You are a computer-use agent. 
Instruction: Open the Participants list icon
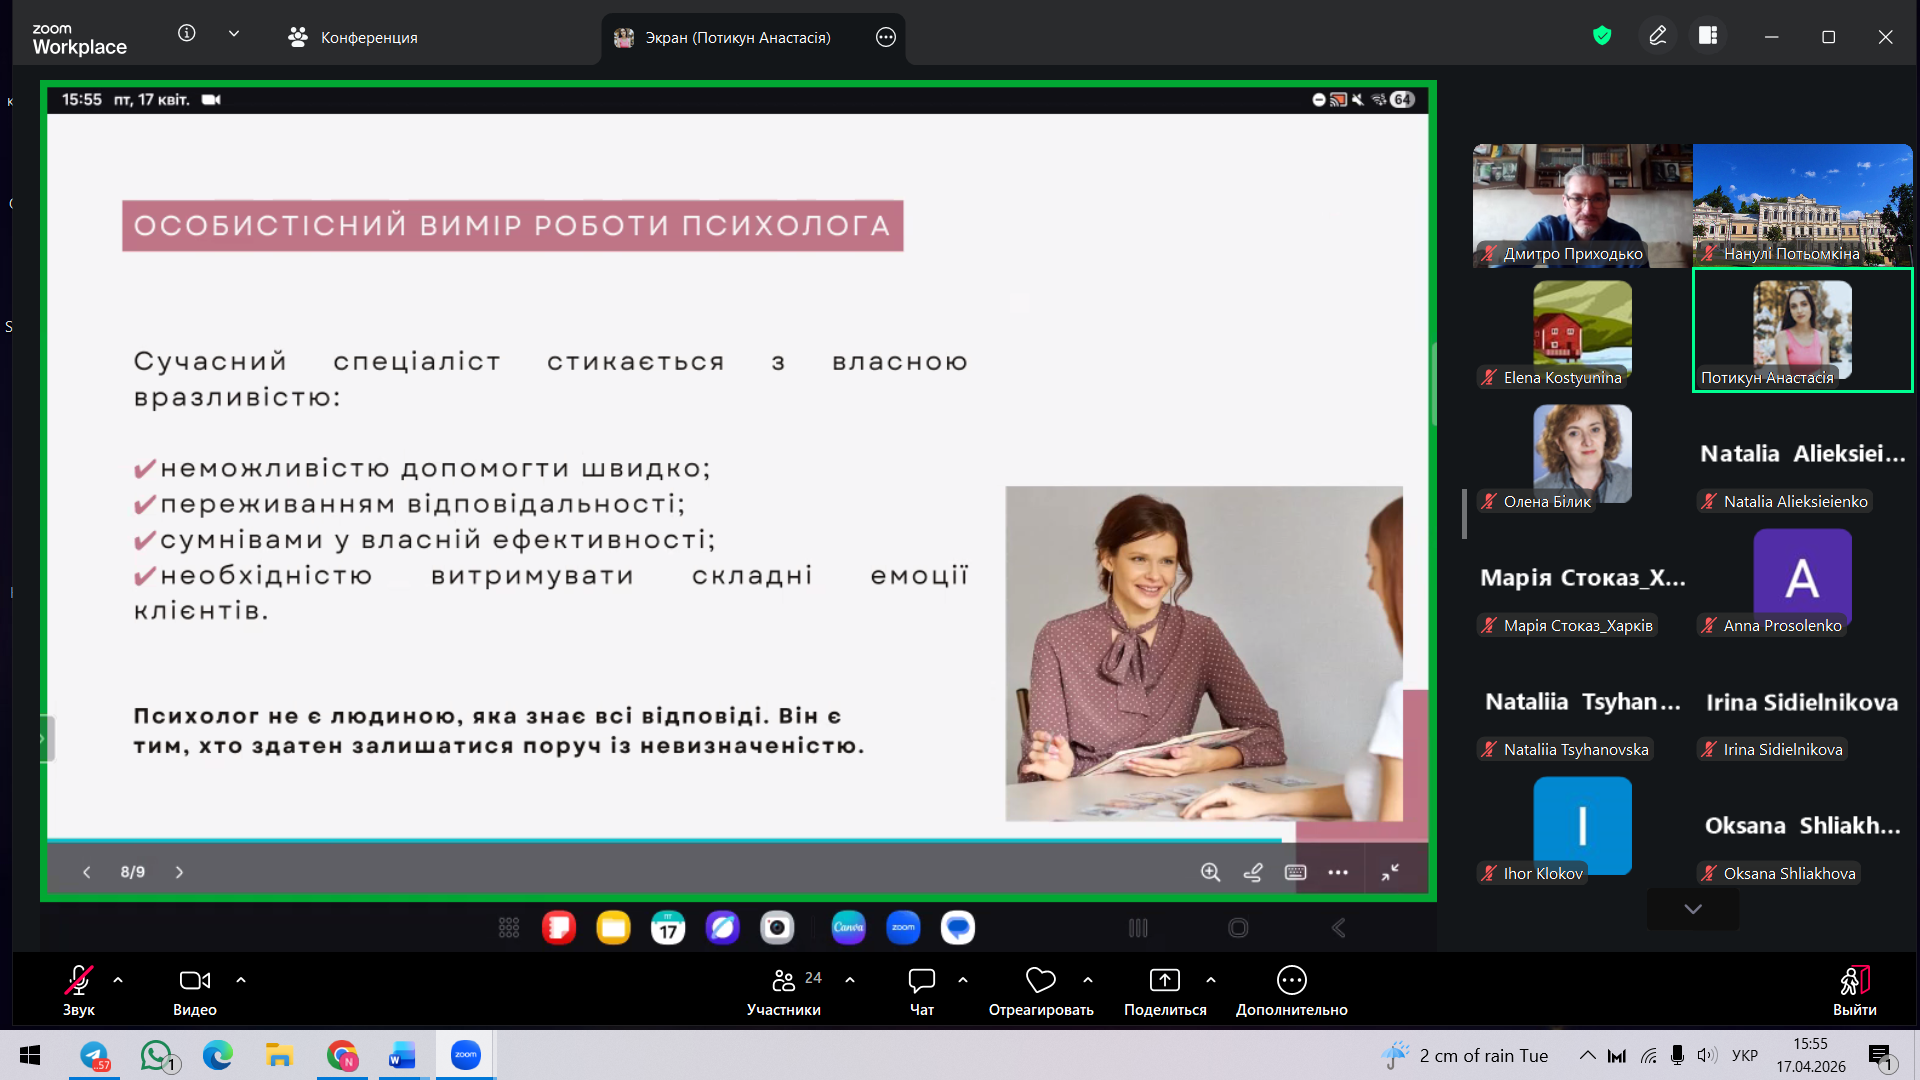[x=784, y=981]
